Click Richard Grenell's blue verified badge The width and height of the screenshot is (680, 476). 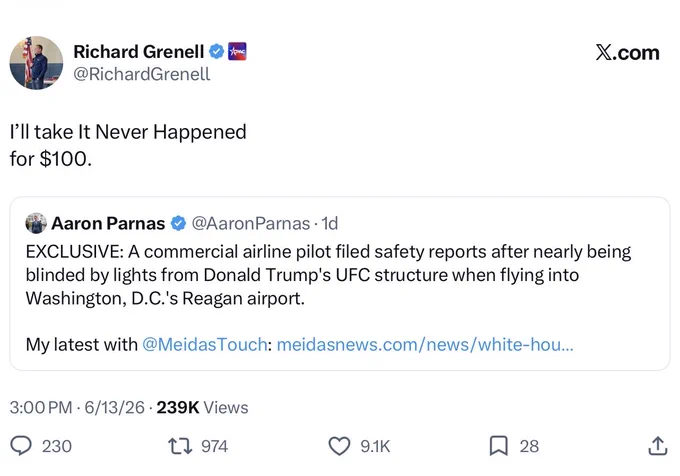click(216, 52)
